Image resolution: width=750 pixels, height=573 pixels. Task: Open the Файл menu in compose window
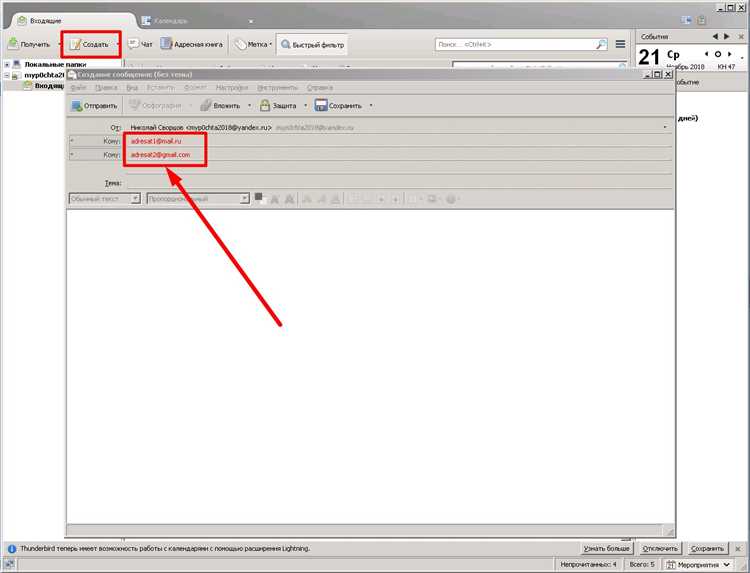tap(78, 88)
